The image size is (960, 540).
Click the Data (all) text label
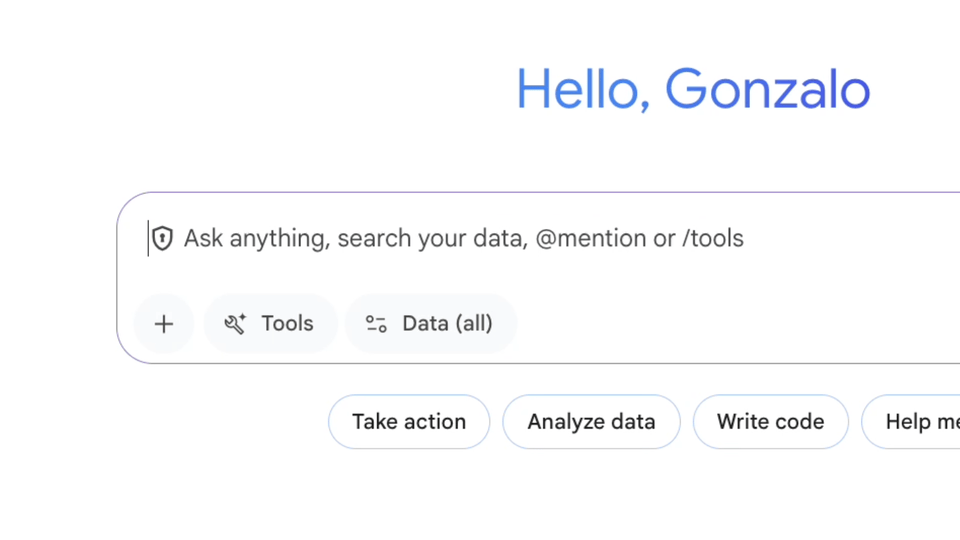(x=447, y=324)
